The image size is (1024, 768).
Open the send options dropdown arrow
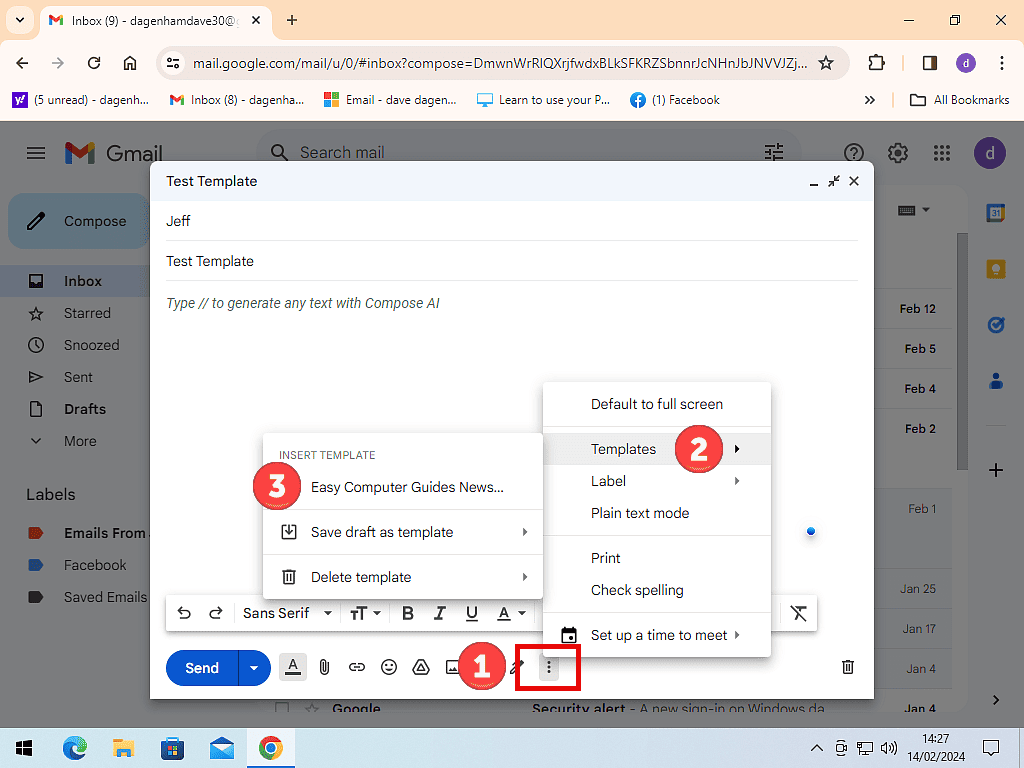click(254, 668)
